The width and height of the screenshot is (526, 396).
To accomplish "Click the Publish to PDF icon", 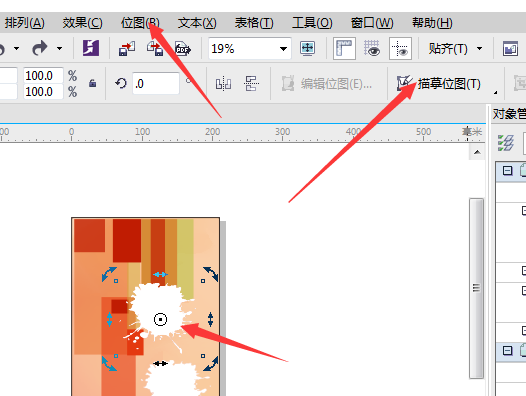I will tap(183, 49).
